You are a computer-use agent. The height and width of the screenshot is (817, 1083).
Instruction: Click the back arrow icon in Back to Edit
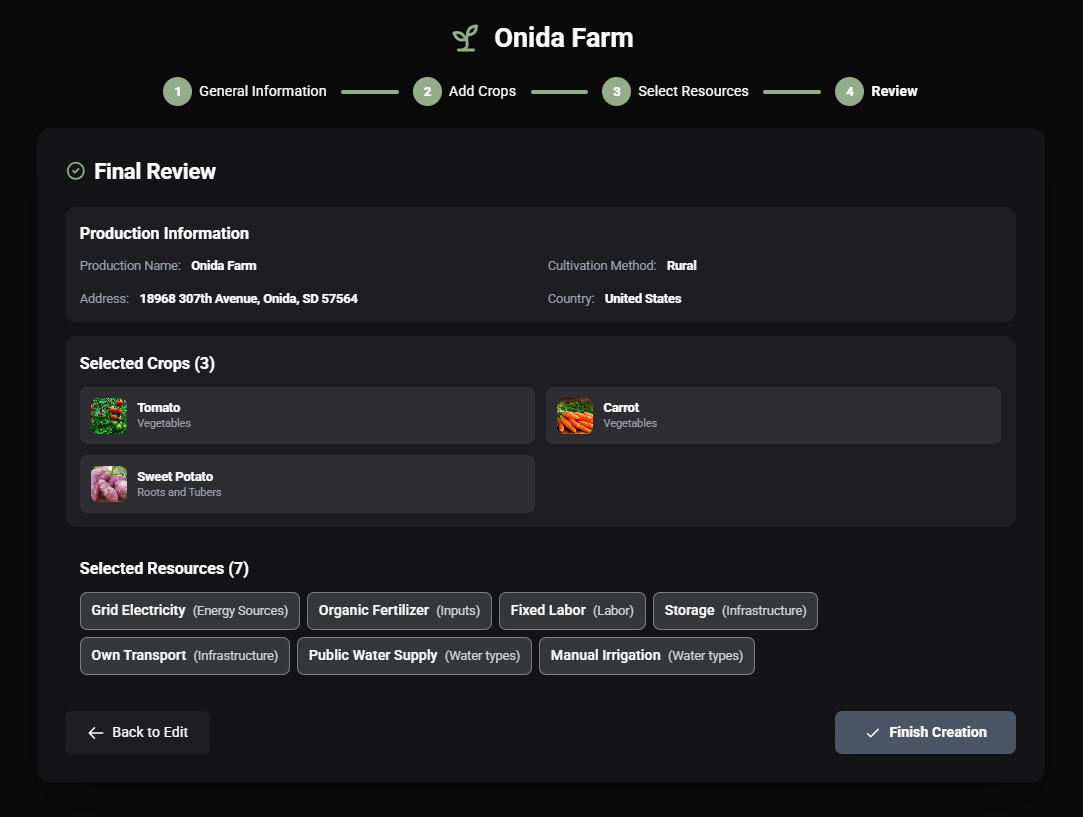click(95, 732)
